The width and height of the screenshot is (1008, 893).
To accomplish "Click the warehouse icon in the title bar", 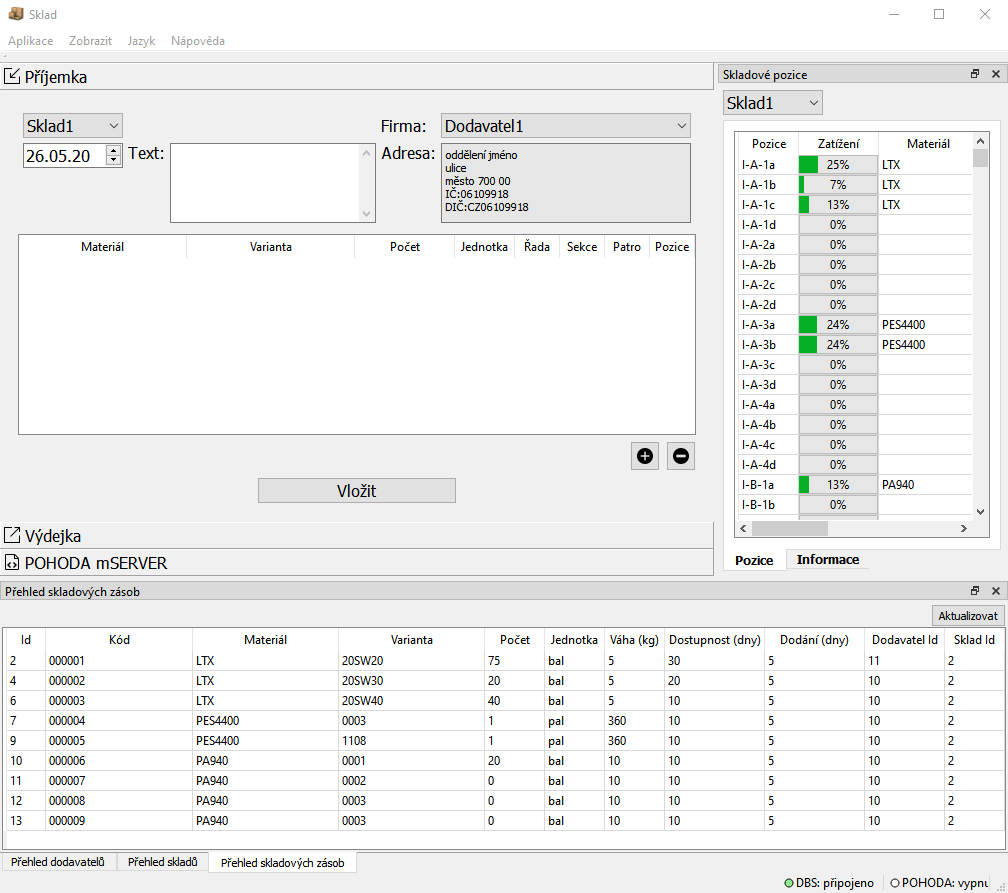I will [x=16, y=14].
